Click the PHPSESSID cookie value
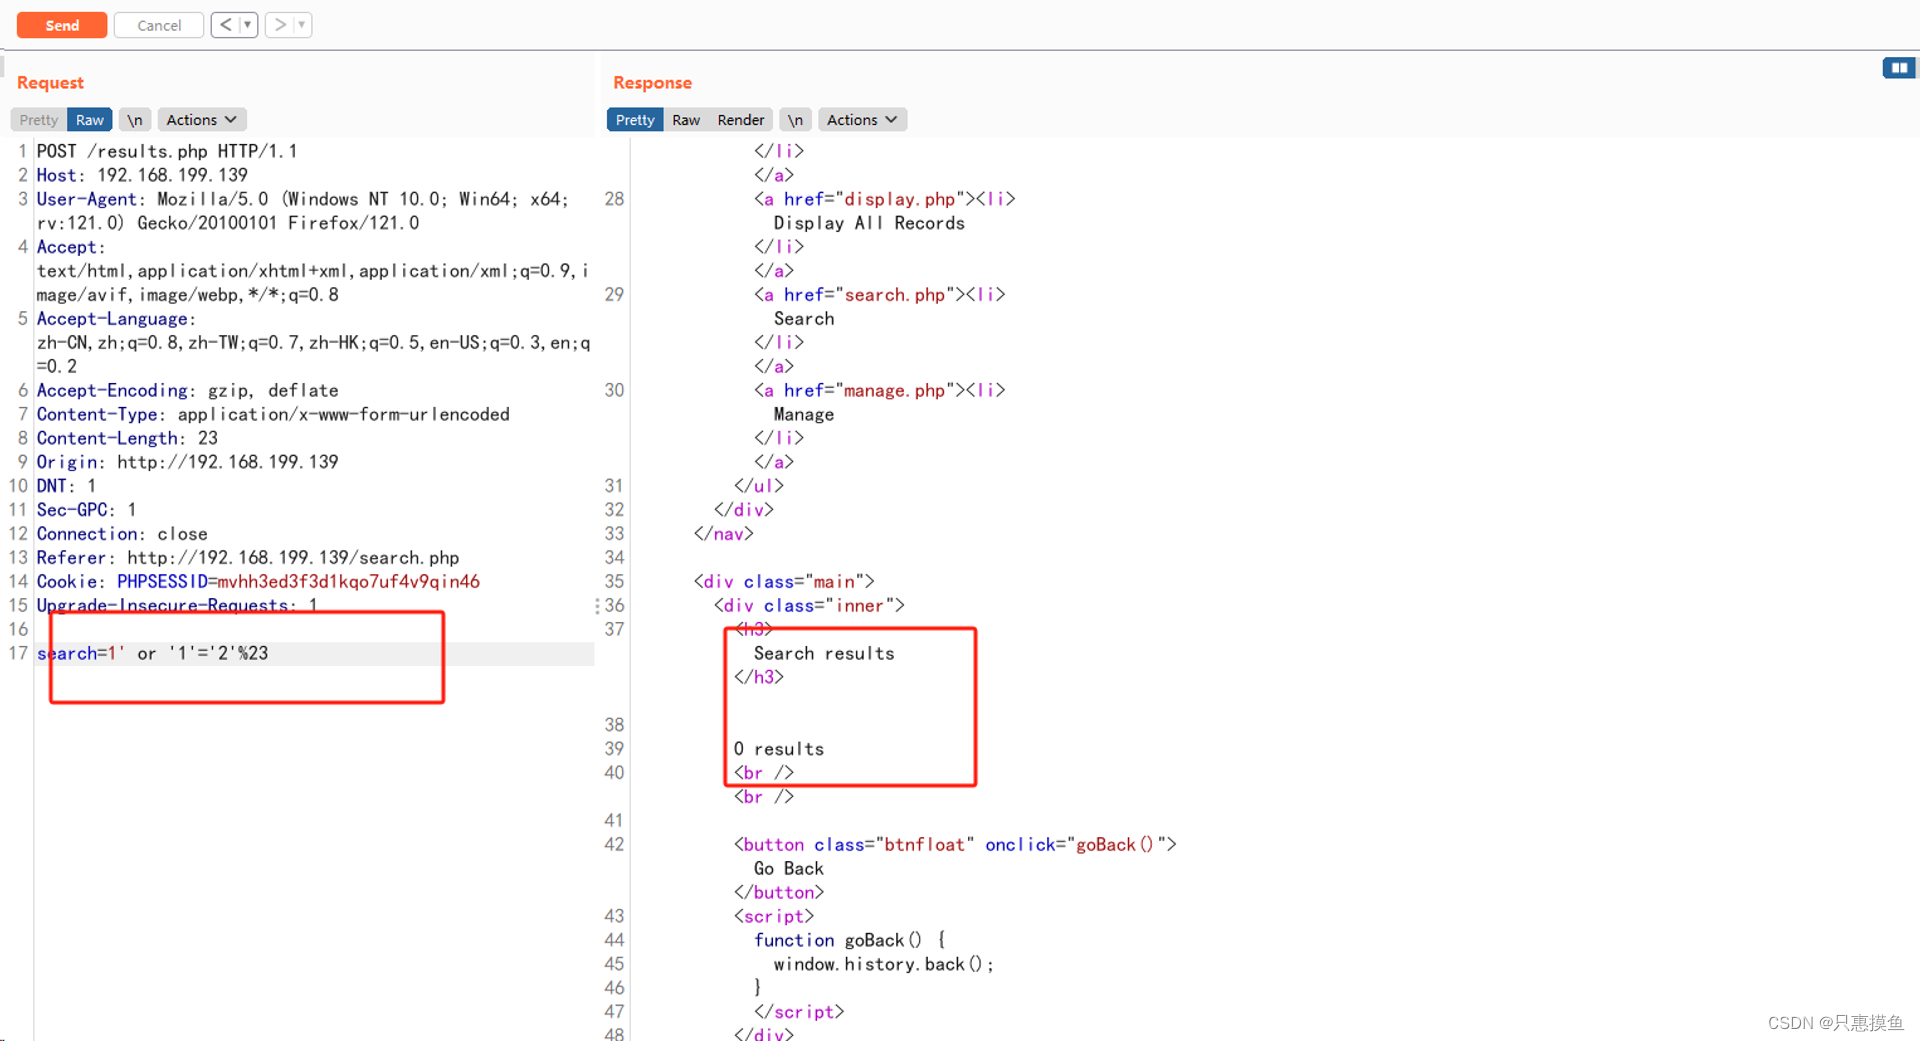This screenshot has width=1920, height=1041. [348, 582]
